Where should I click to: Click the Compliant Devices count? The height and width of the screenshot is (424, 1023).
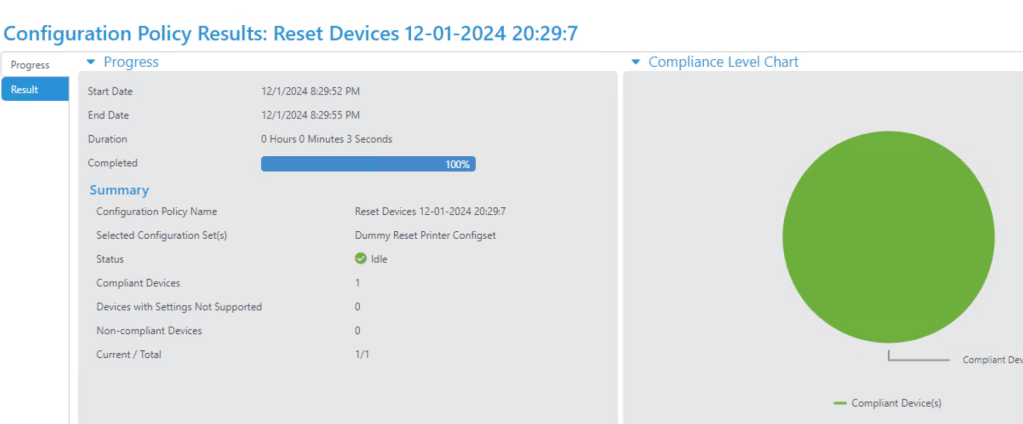click(x=358, y=283)
